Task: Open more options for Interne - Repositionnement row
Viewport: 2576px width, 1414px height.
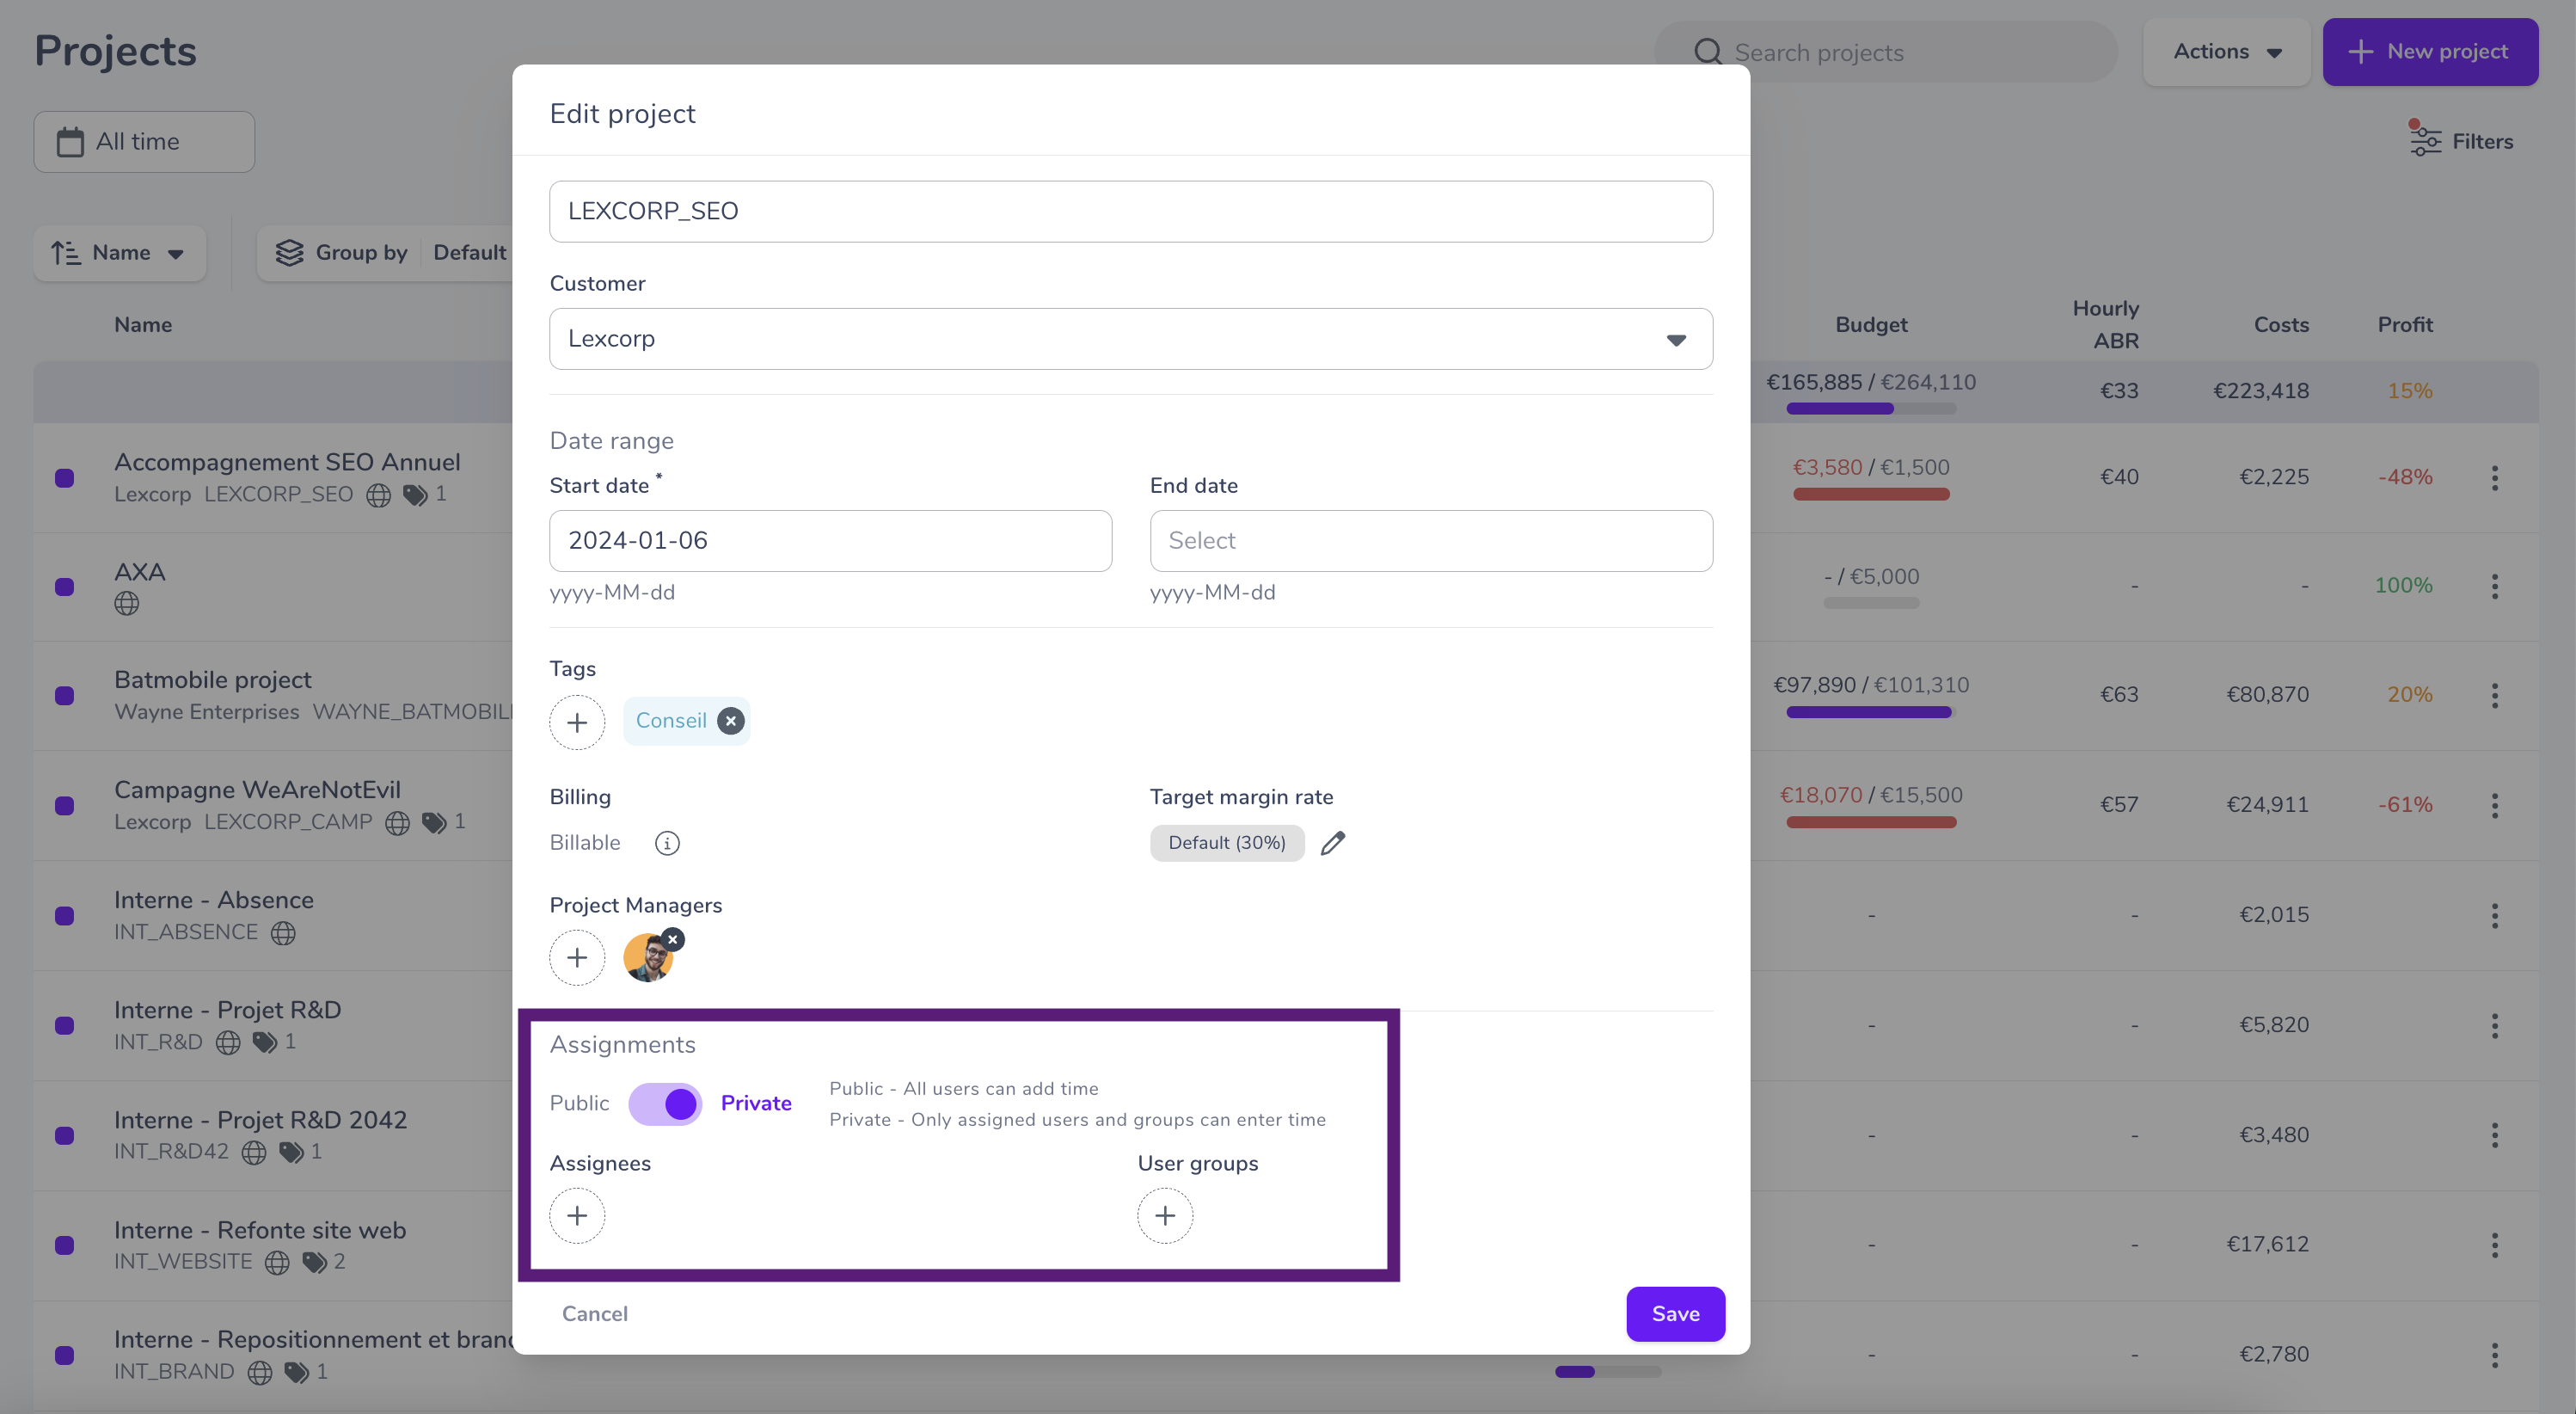Action: click(x=2495, y=1356)
